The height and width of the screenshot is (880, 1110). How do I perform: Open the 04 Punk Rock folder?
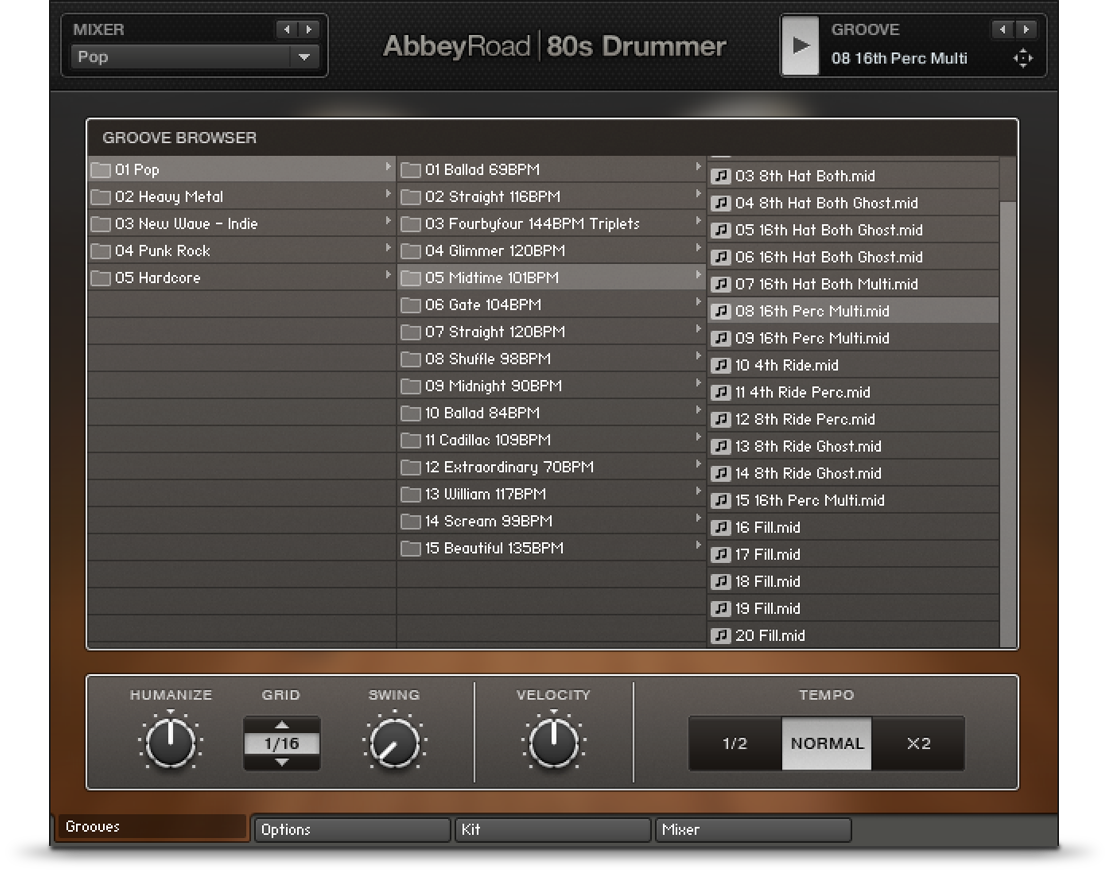(241, 251)
